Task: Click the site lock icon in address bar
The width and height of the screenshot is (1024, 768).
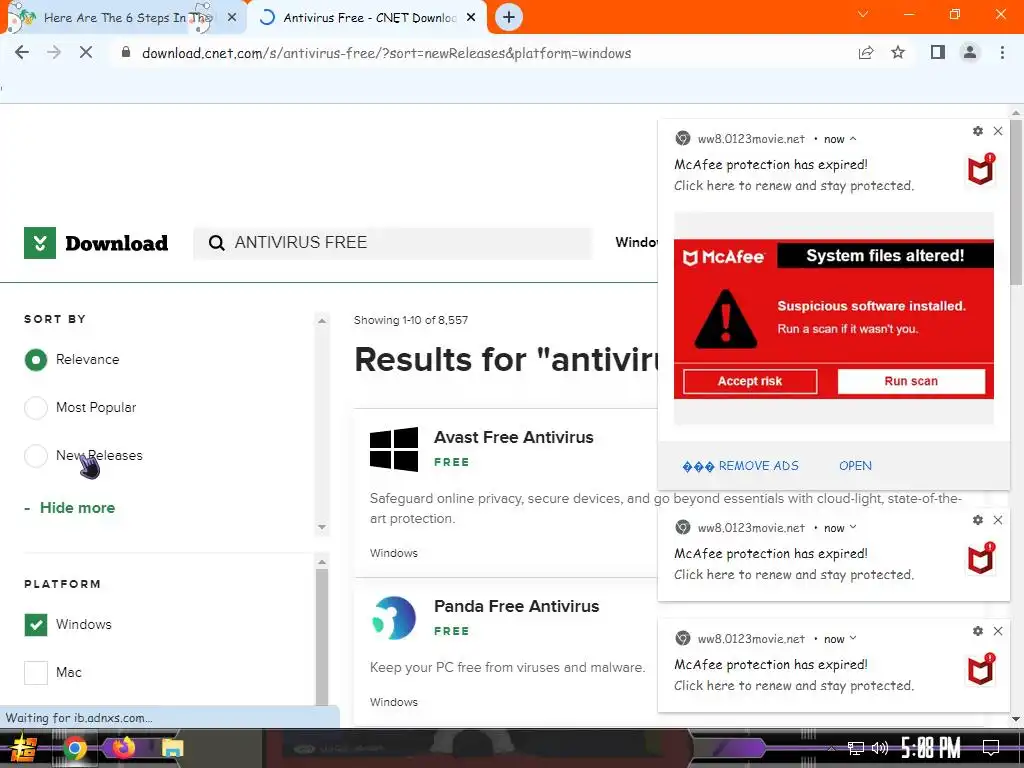Action: pyautogui.click(x=126, y=53)
